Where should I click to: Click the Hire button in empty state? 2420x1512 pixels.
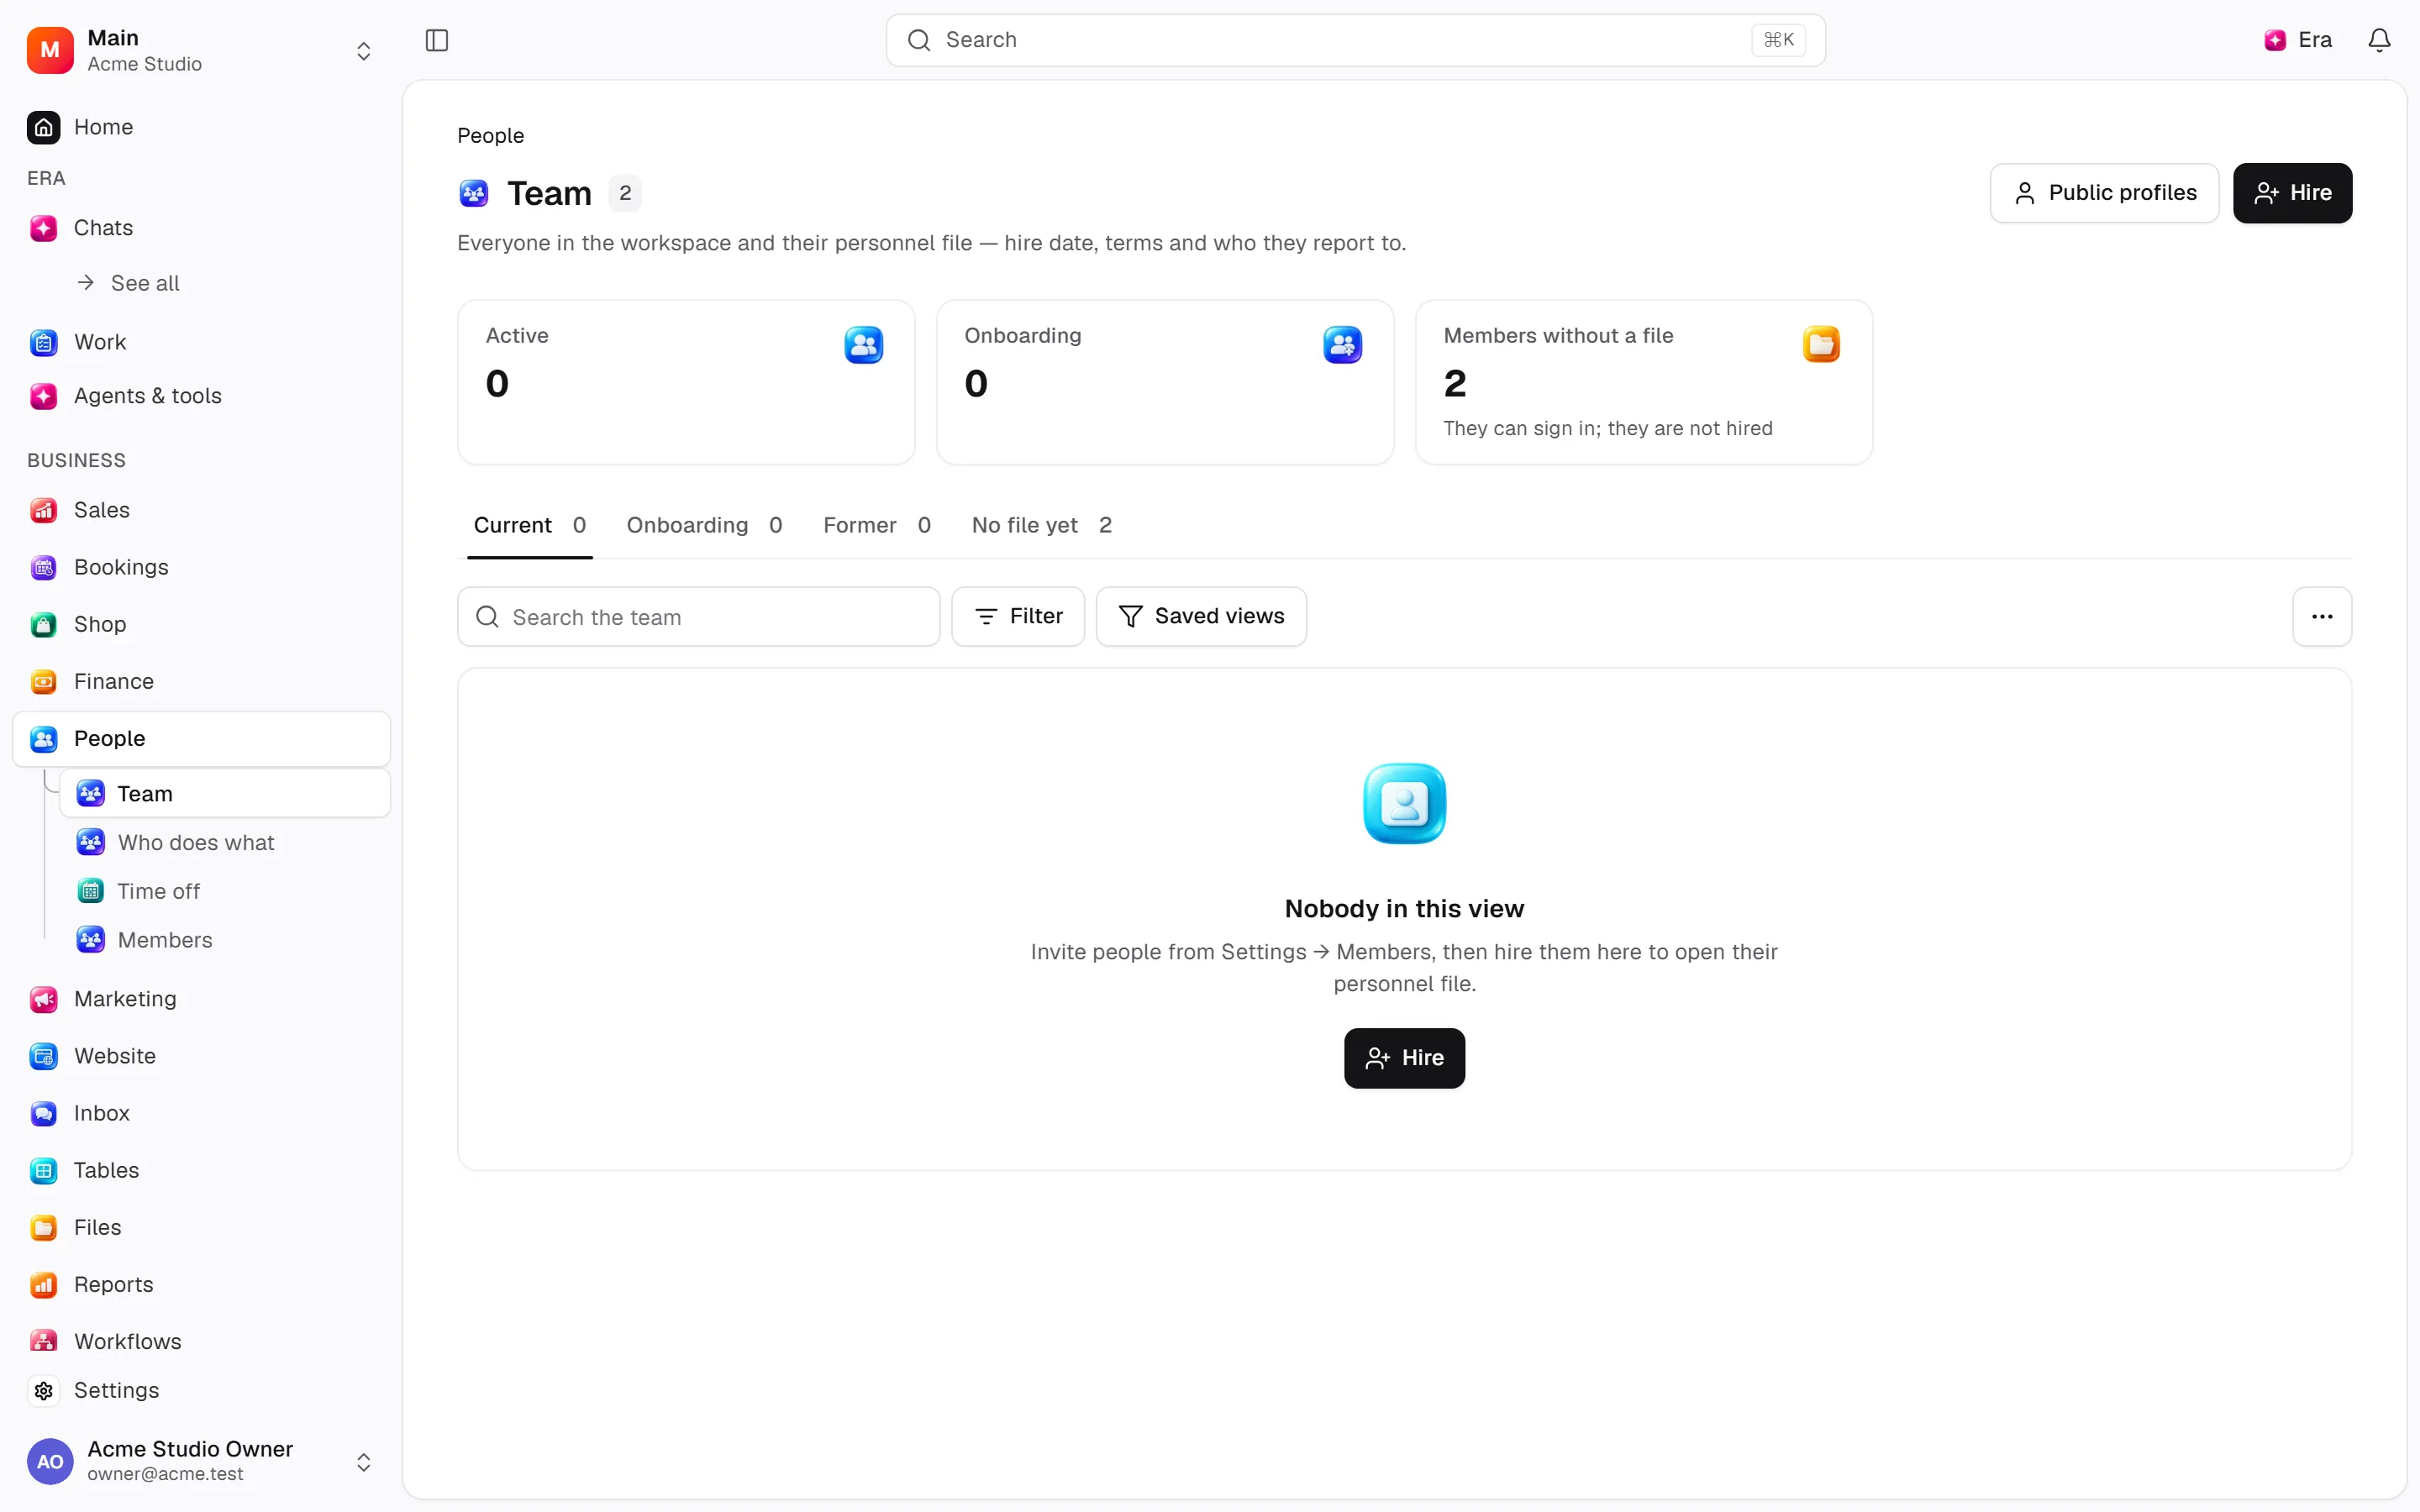[x=1404, y=1058]
